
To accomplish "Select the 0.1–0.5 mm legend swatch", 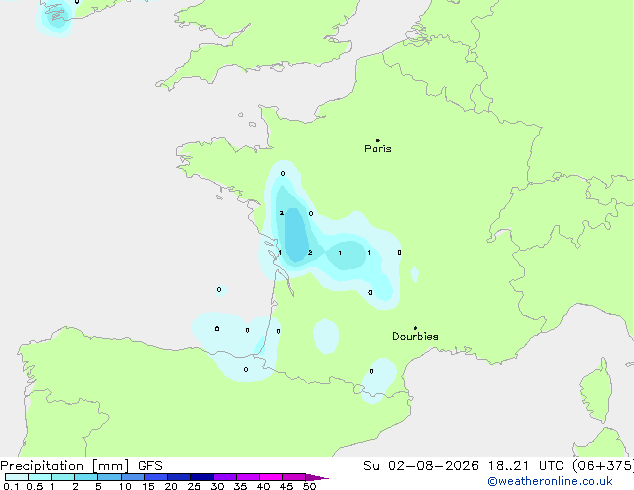I will tap(17, 477).
